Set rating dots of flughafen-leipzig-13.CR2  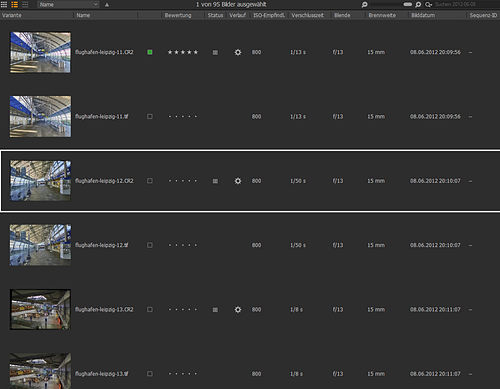click(x=183, y=310)
